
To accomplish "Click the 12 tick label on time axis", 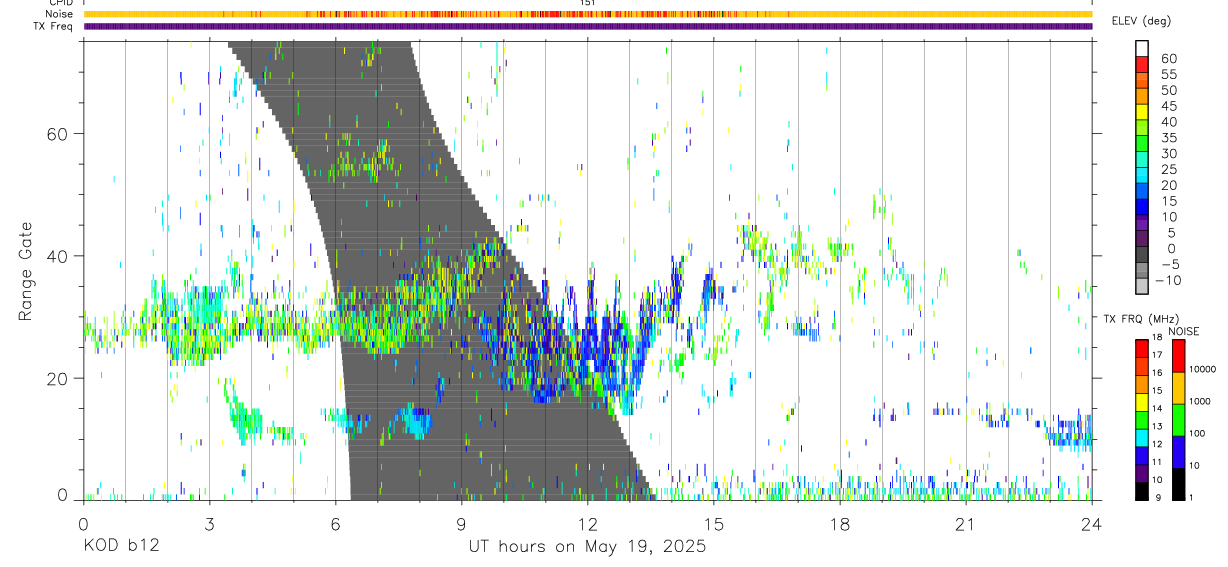I will tap(588, 523).
